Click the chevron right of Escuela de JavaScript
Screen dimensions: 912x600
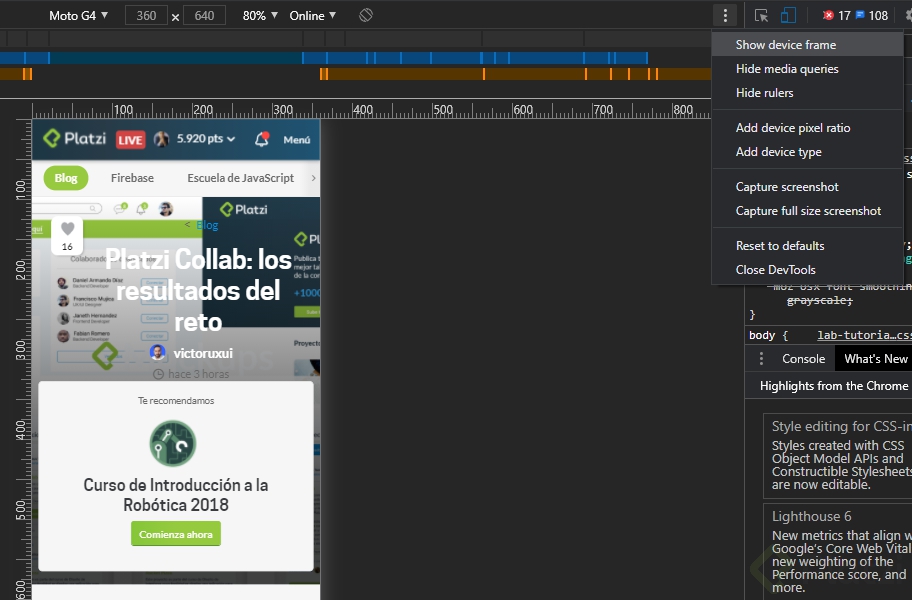pos(314,178)
